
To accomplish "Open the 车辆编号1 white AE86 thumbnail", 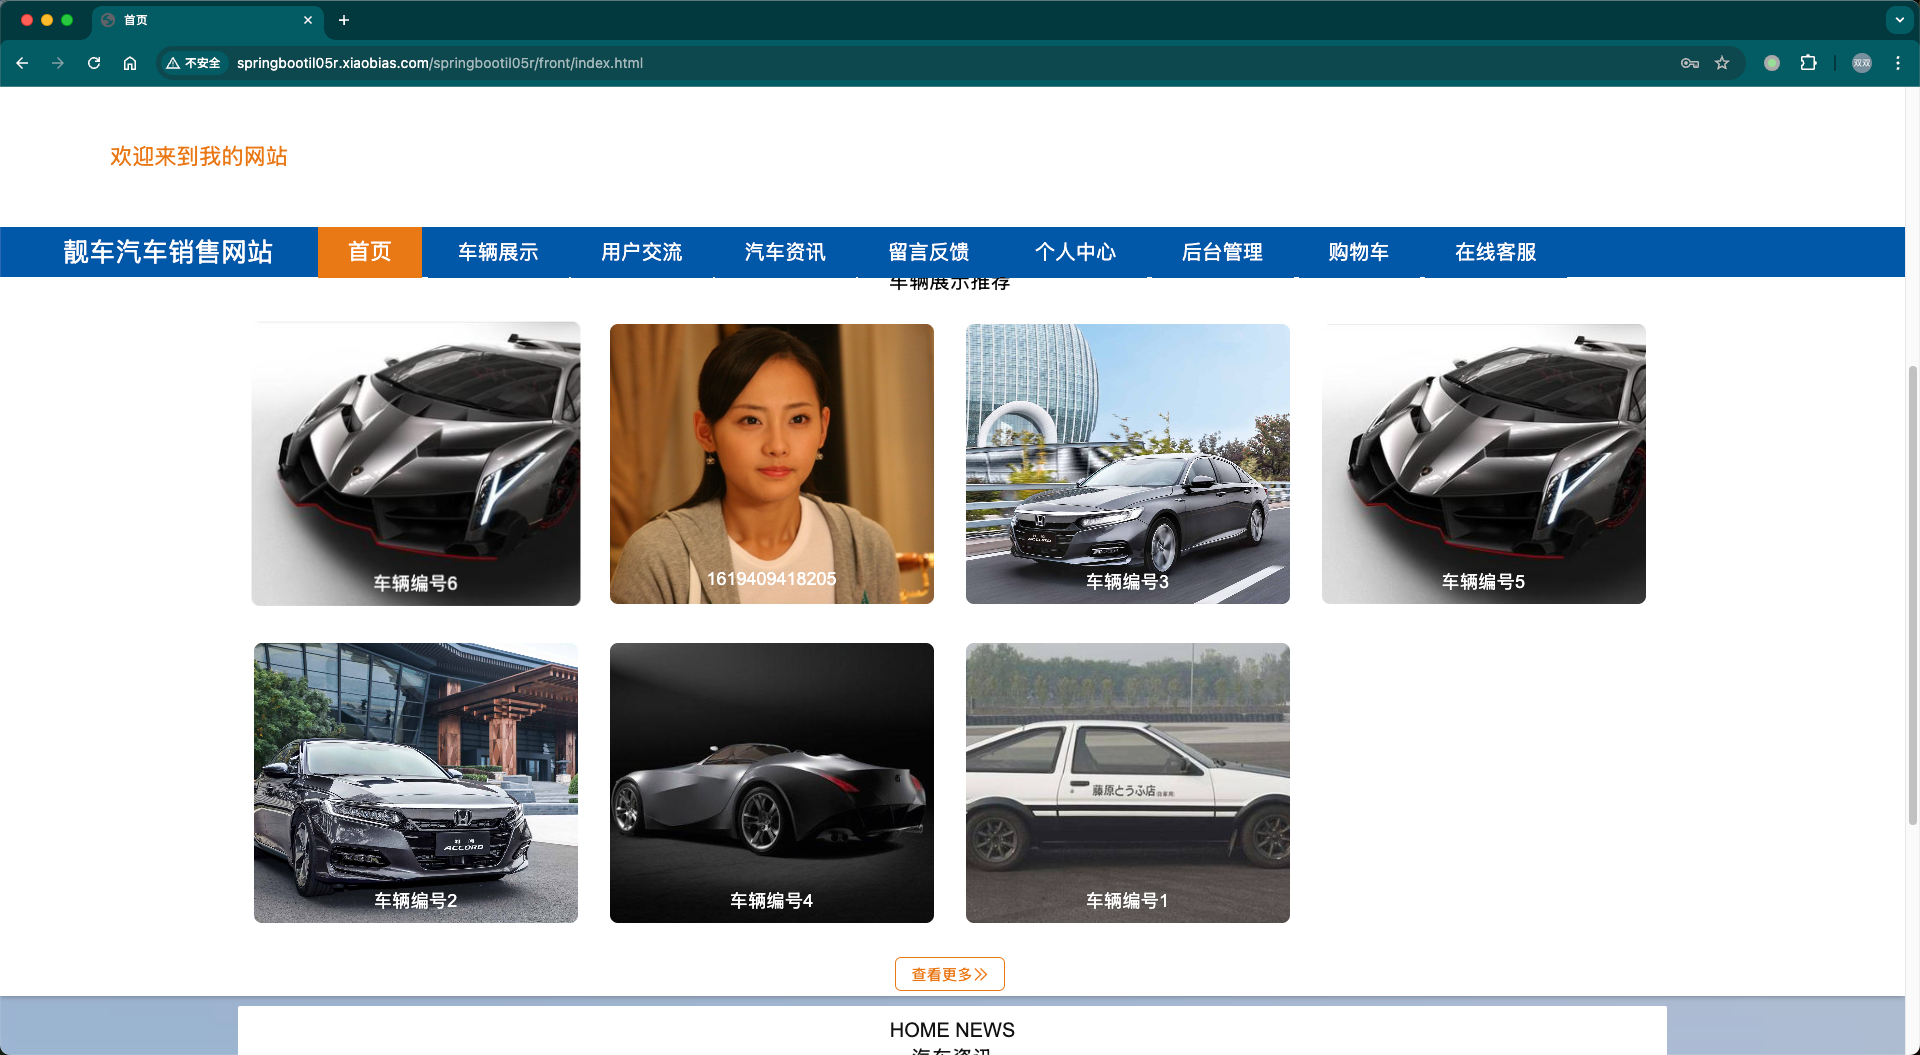I will tap(1128, 783).
